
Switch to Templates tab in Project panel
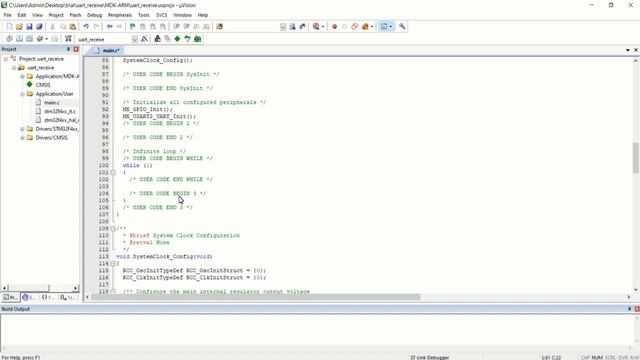(67, 297)
